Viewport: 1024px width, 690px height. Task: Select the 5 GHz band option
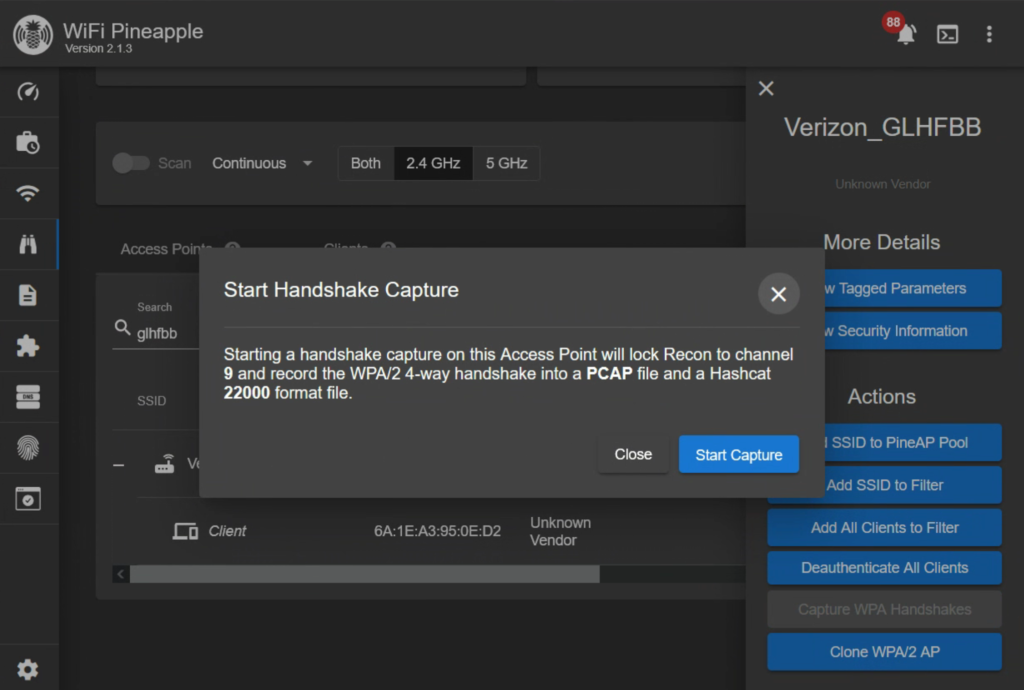coord(506,163)
